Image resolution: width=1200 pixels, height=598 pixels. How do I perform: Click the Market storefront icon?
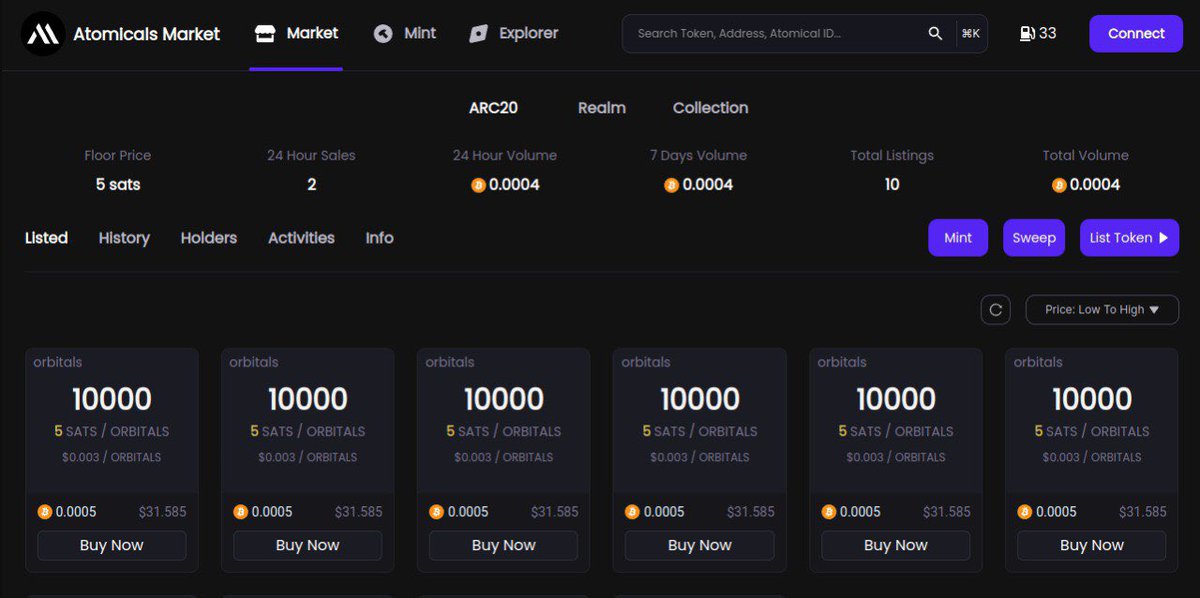[265, 34]
